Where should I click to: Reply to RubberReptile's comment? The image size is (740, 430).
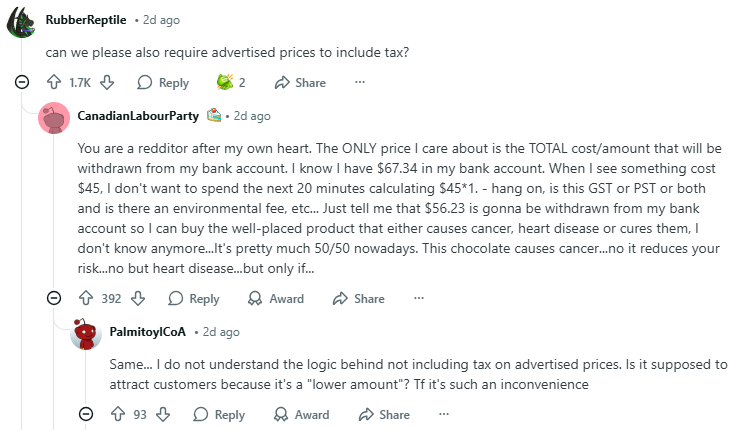(x=162, y=82)
